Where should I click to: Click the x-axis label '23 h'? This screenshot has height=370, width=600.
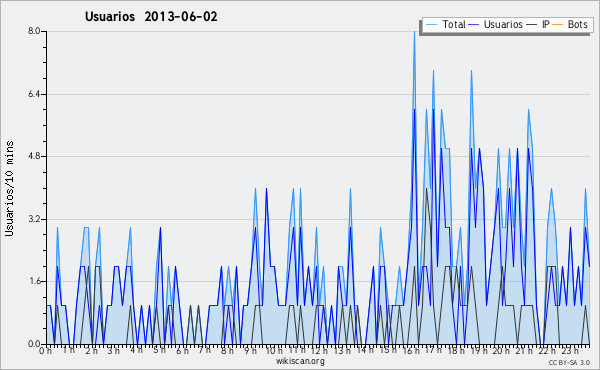point(570,351)
